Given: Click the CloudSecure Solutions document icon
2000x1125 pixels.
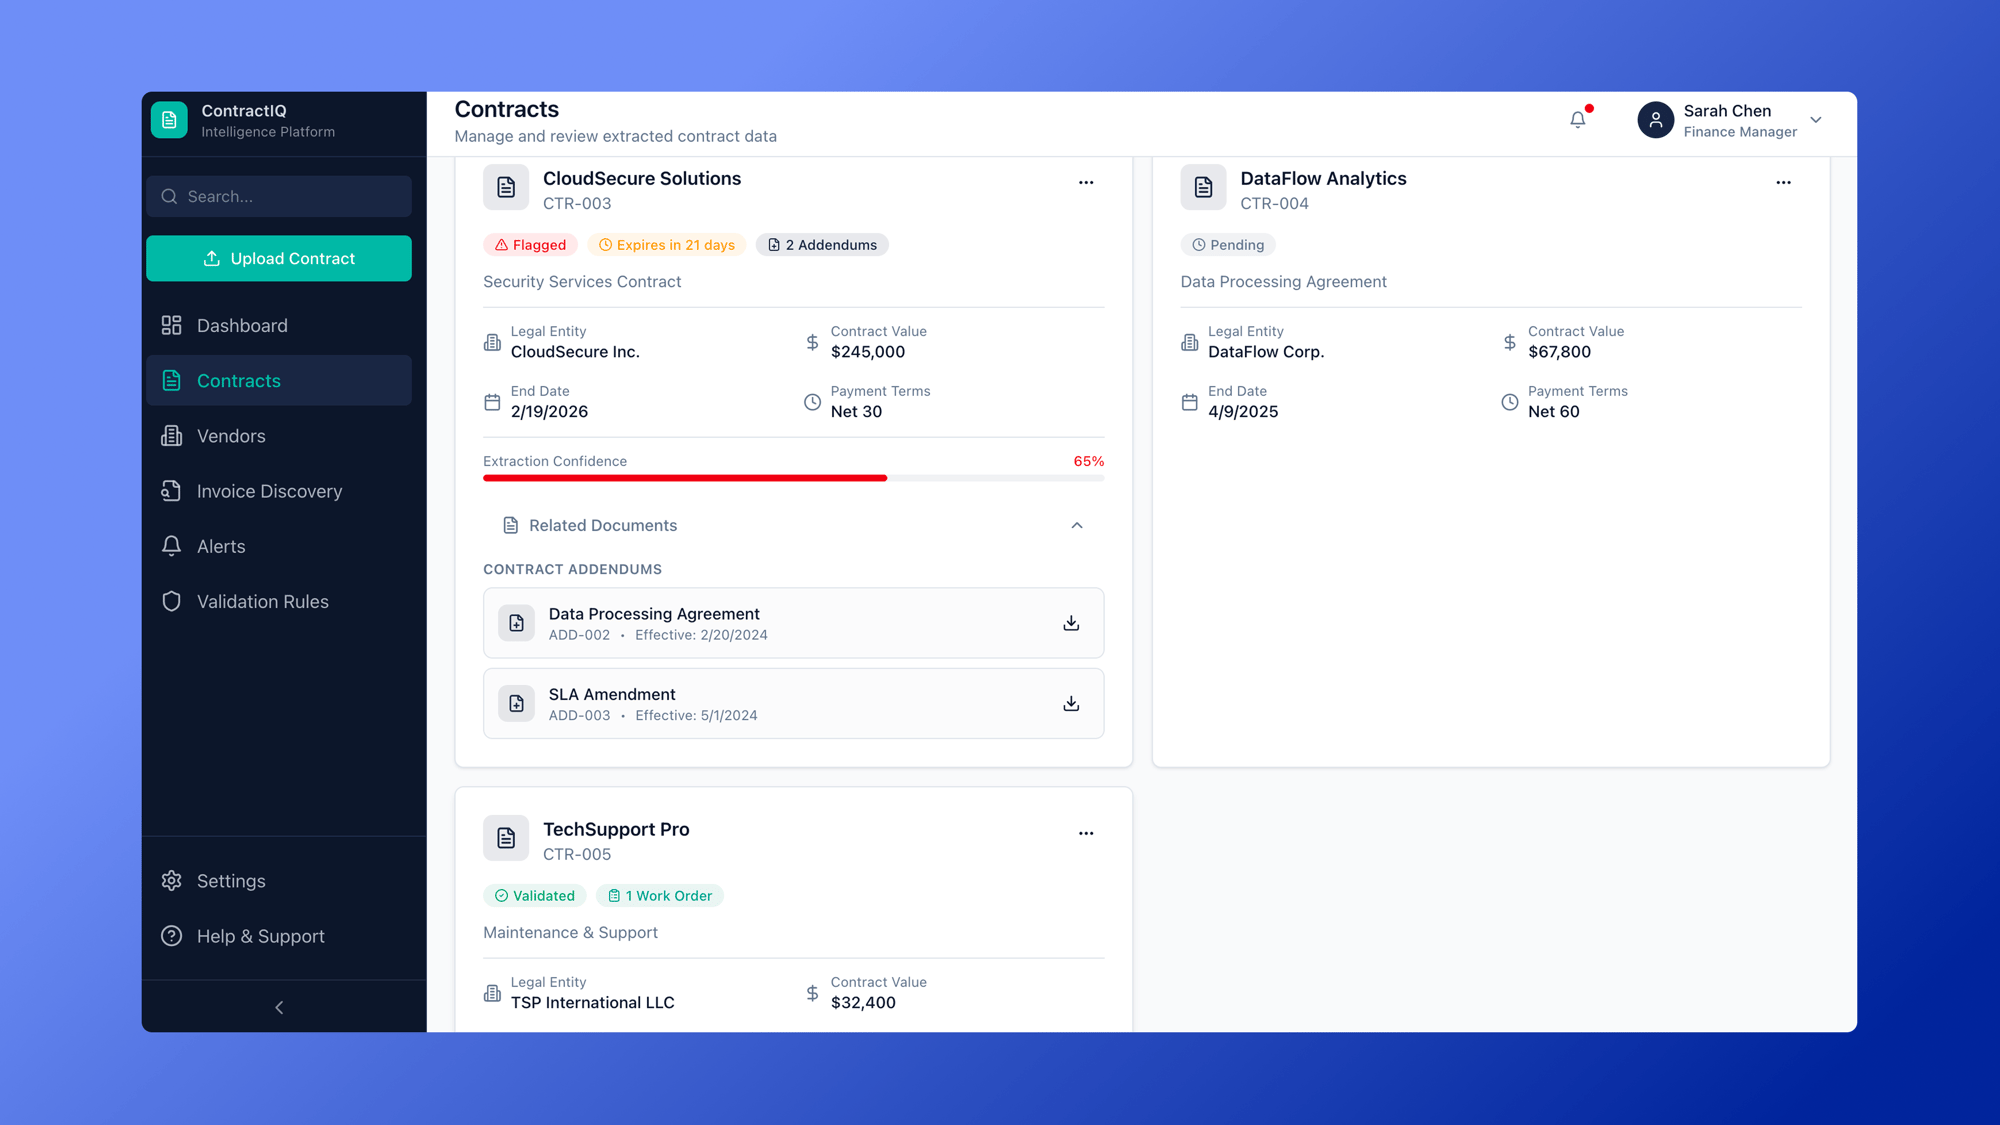Looking at the screenshot, I should 506,187.
